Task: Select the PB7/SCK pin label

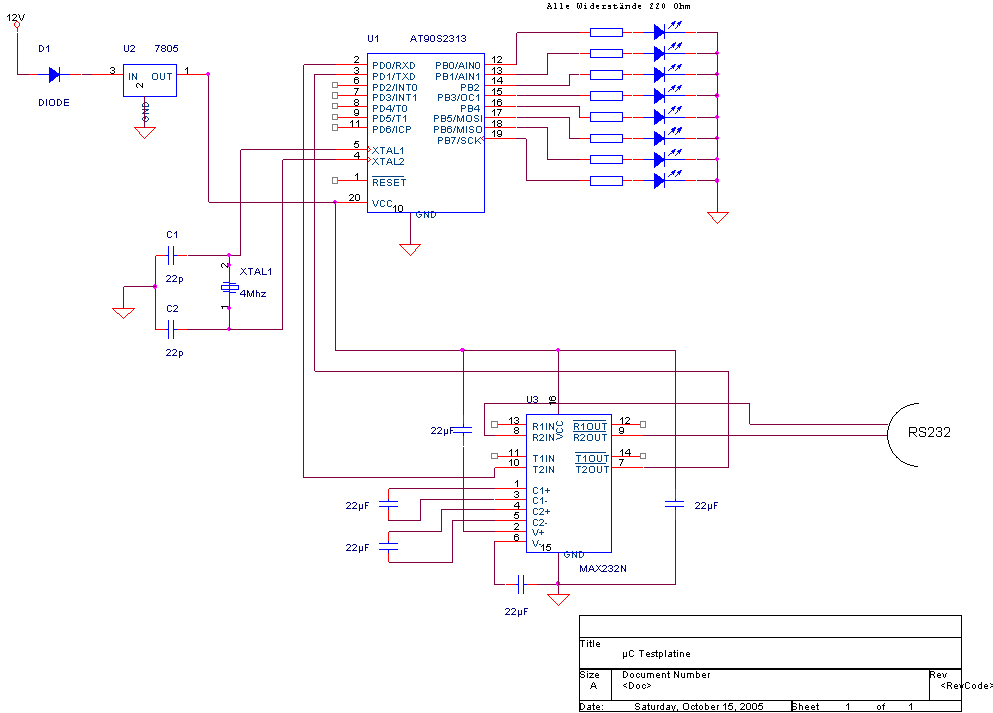Action: click(459, 141)
